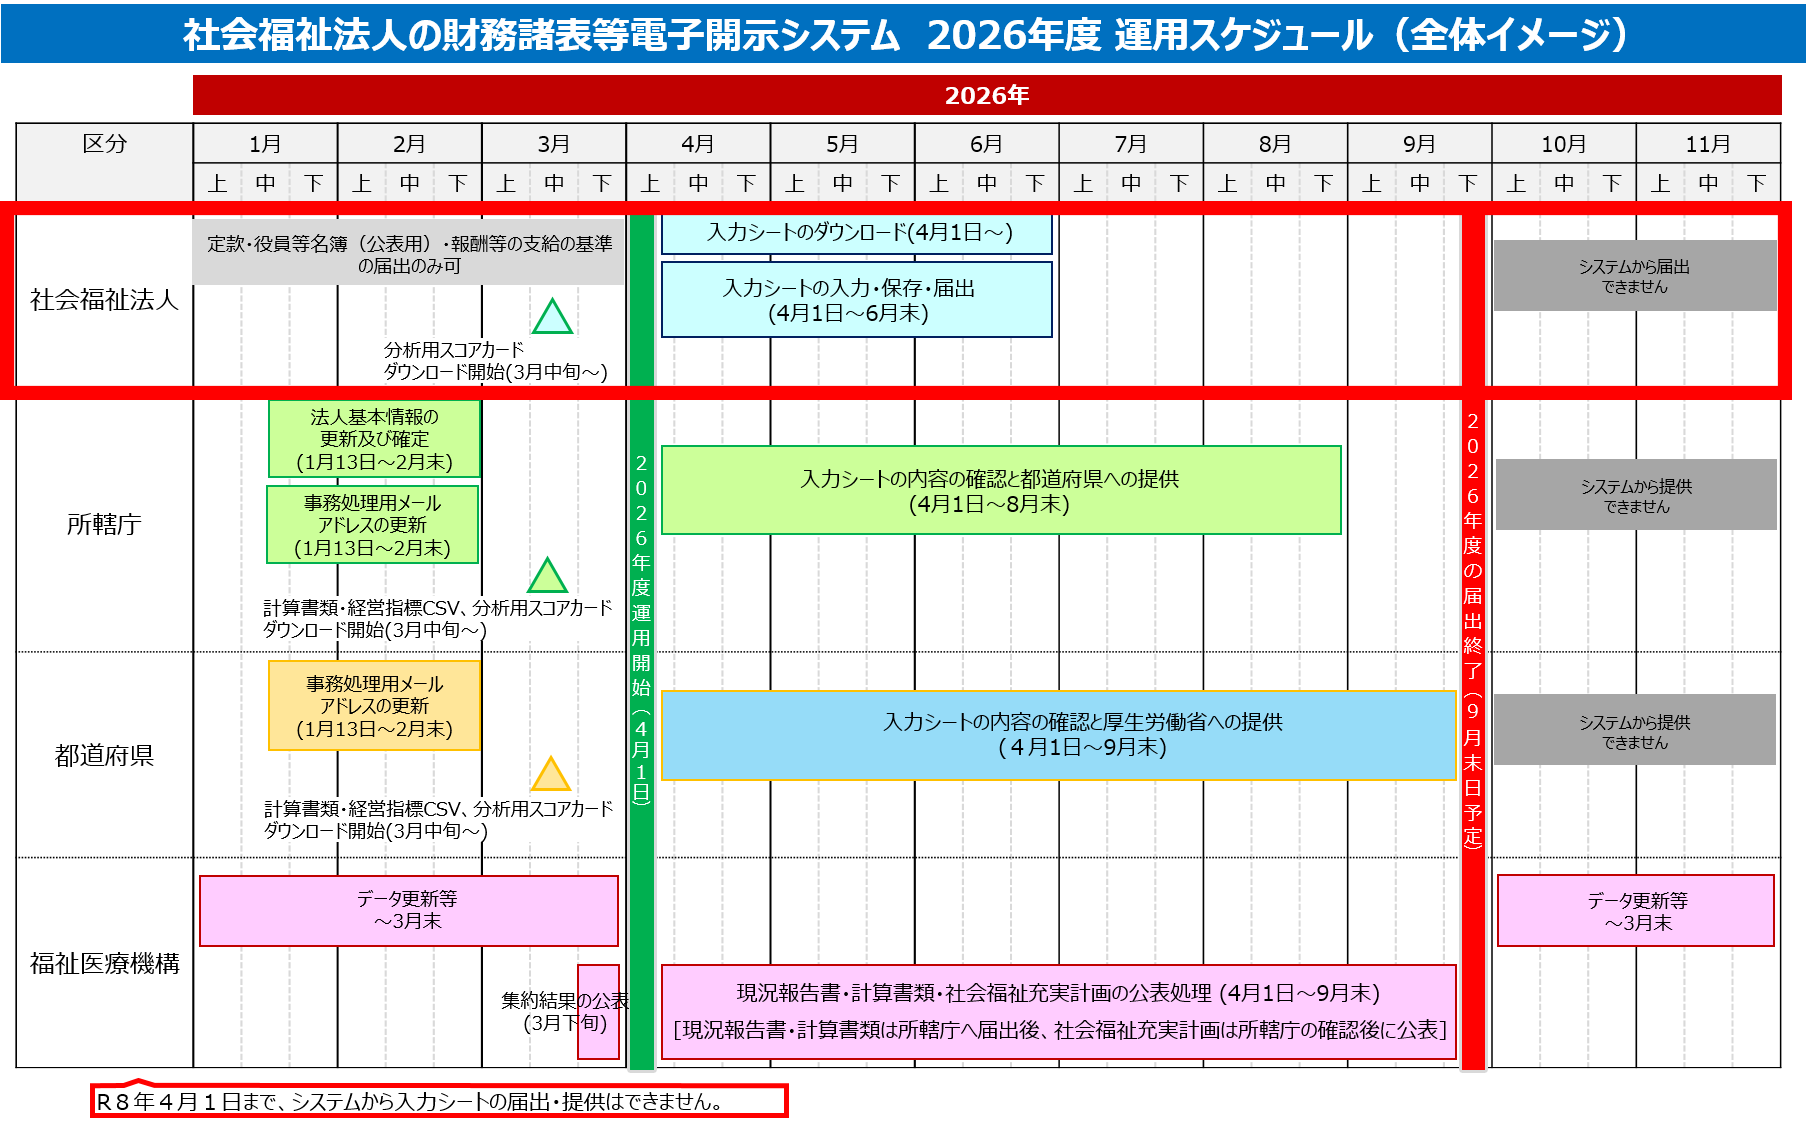Click the small pink 集約結果の公表 box

pos(599,1011)
